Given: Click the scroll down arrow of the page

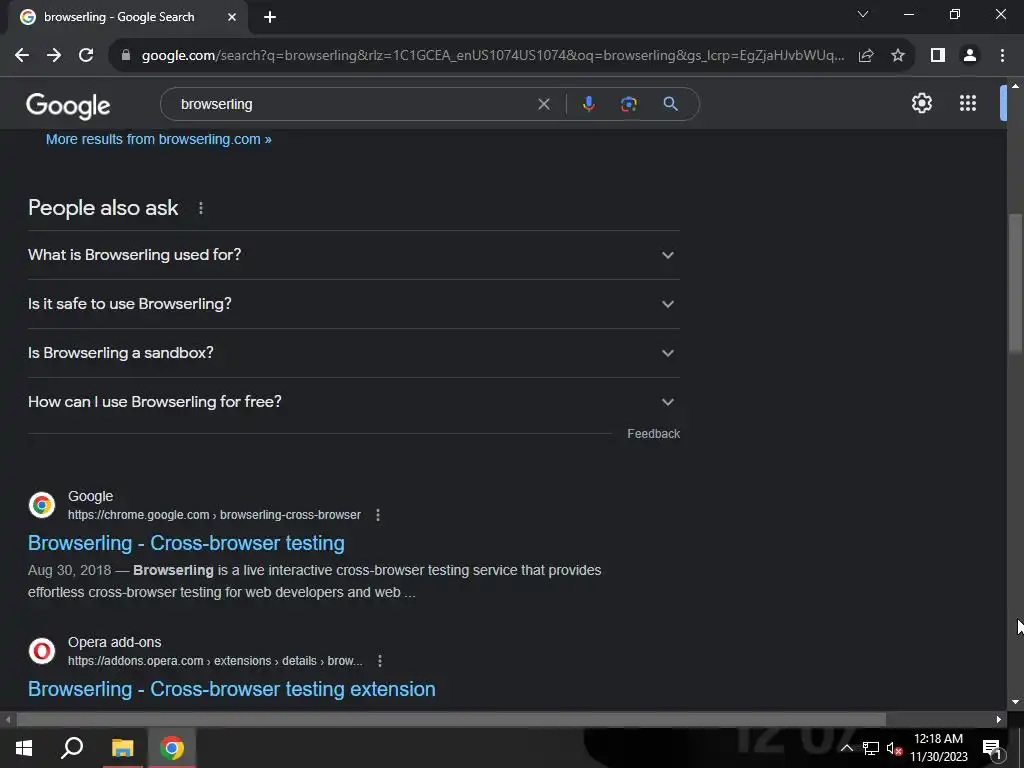Looking at the screenshot, I should (1015, 702).
